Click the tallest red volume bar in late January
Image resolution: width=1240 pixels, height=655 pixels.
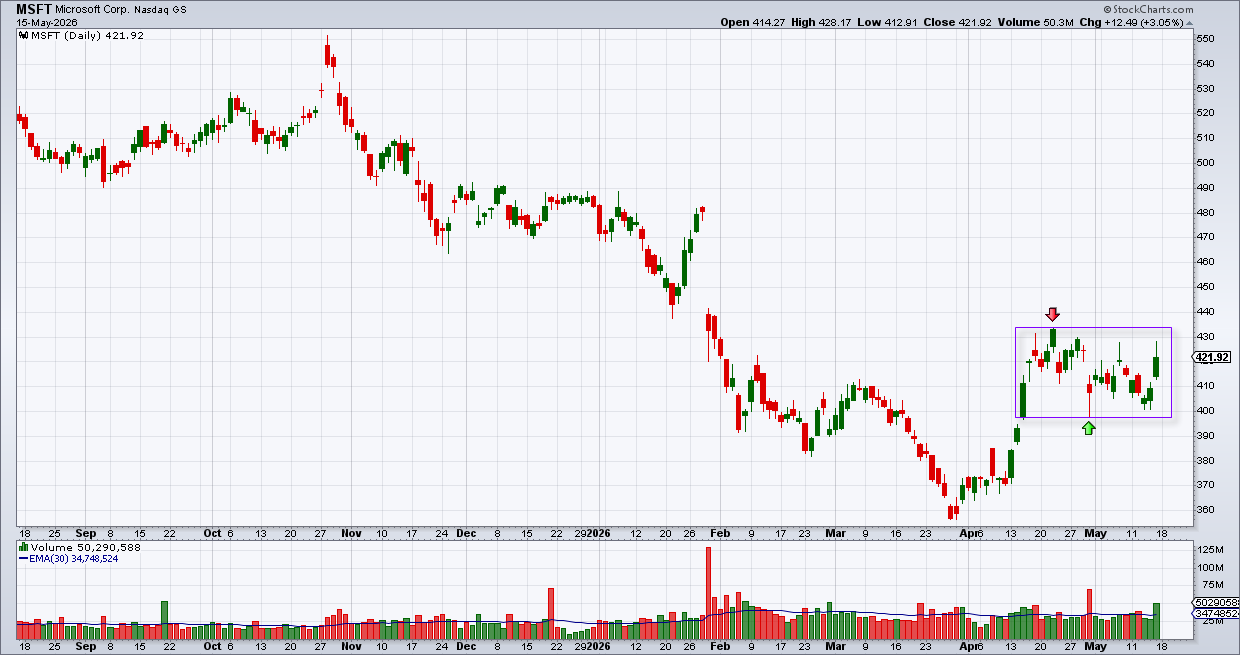click(x=708, y=593)
